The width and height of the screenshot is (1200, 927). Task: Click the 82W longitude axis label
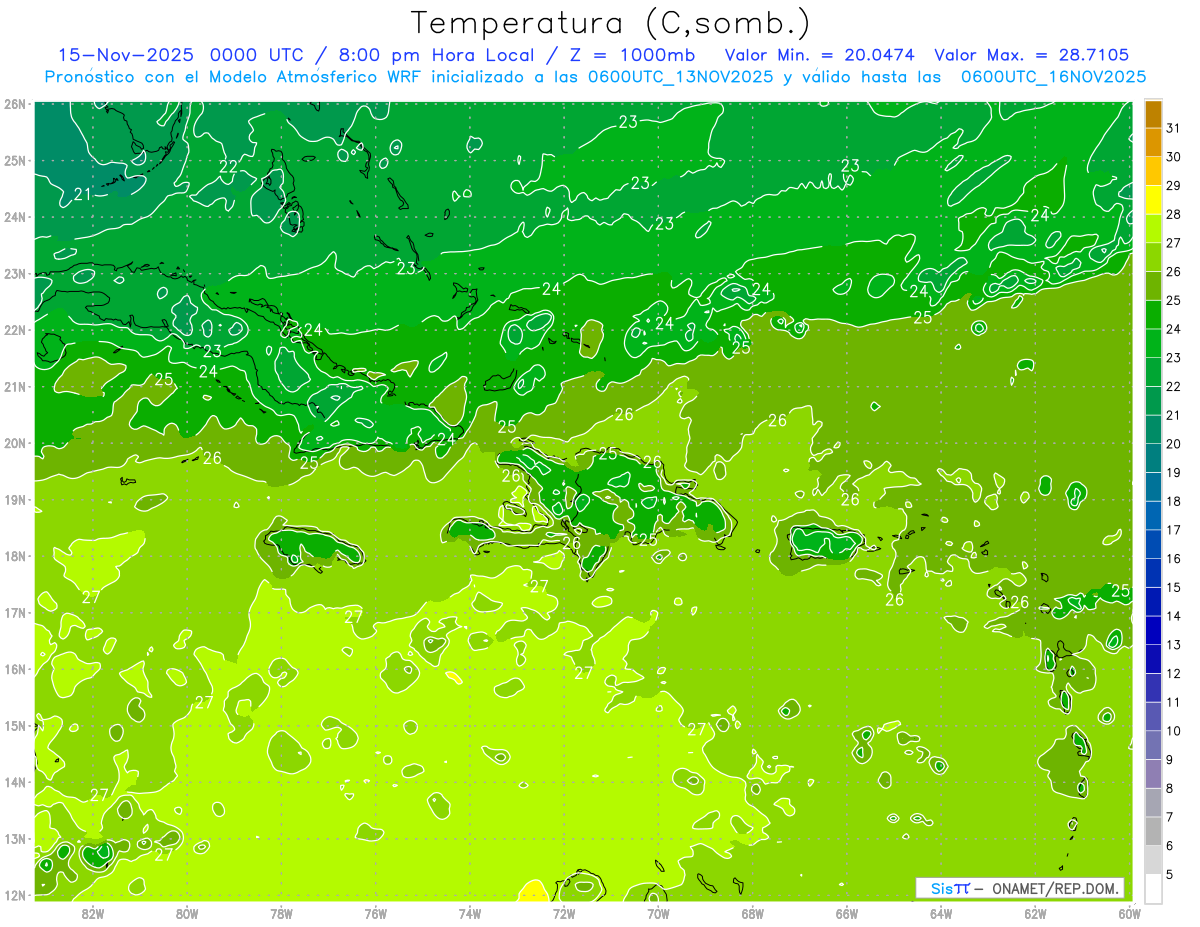coord(93,913)
